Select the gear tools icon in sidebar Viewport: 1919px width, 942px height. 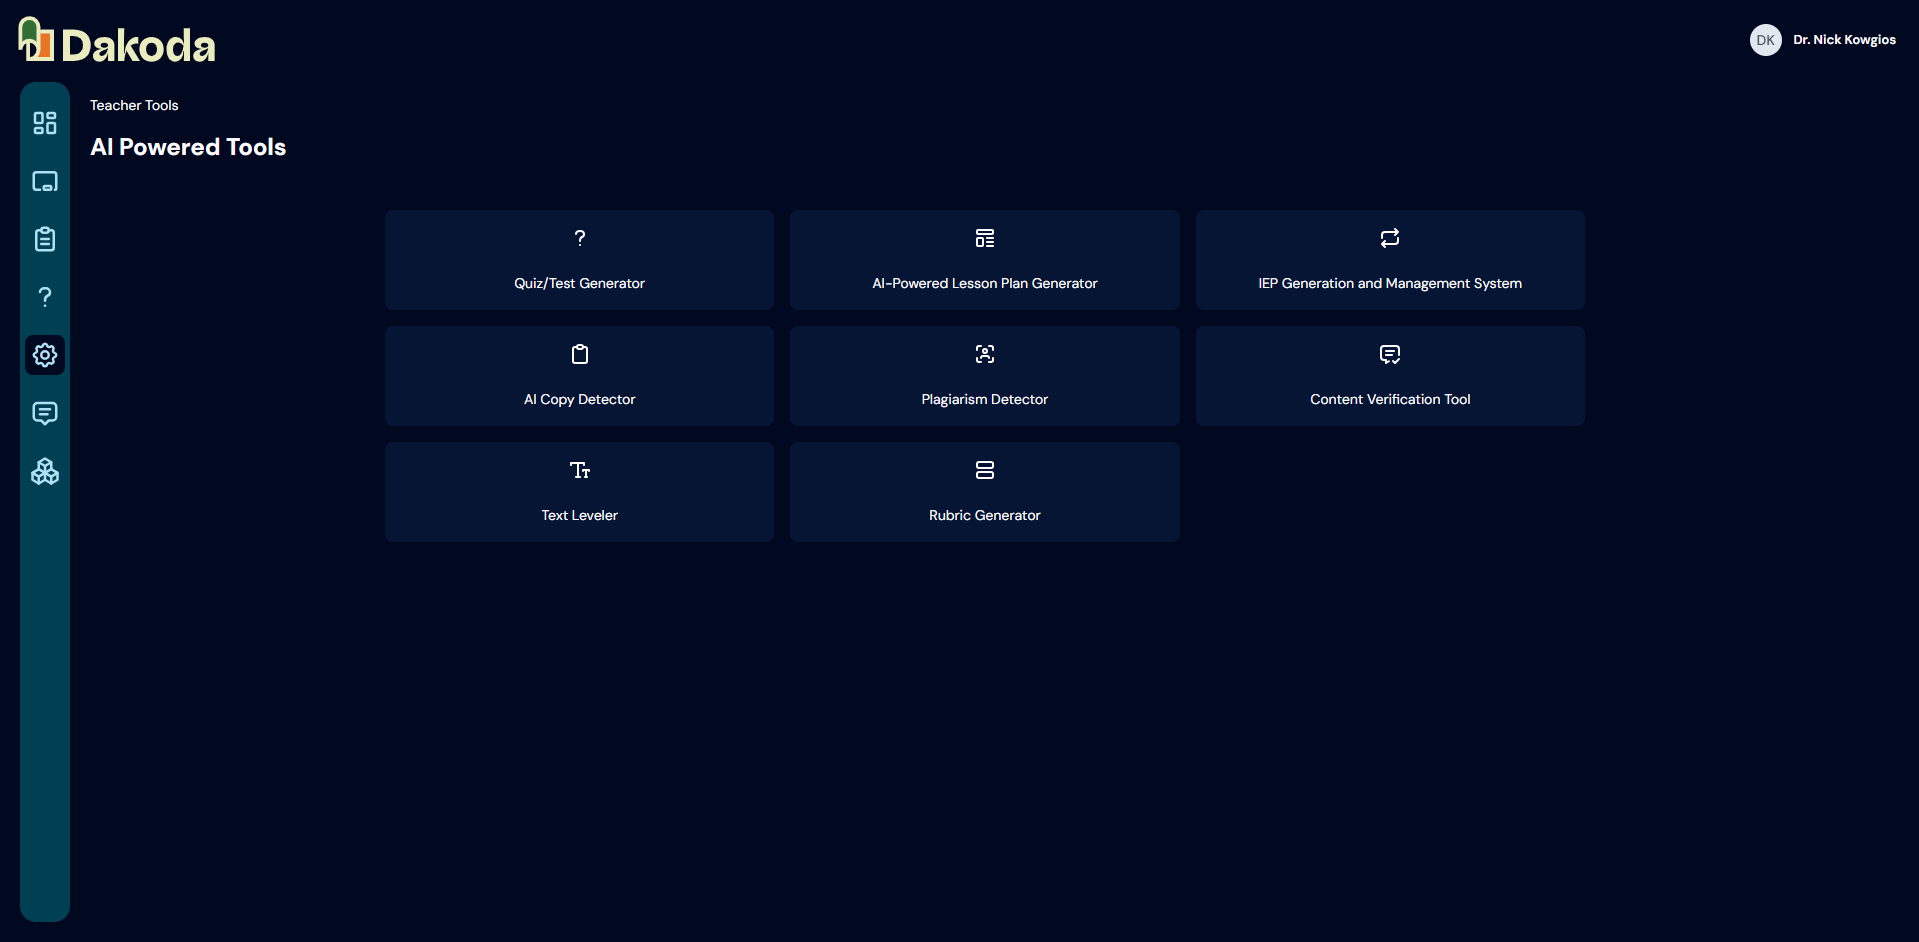pos(45,355)
